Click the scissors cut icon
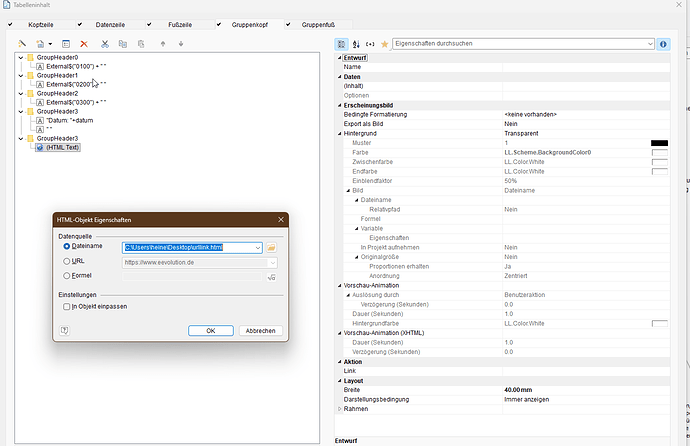This screenshot has width=690, height=446. click(103, 45)
